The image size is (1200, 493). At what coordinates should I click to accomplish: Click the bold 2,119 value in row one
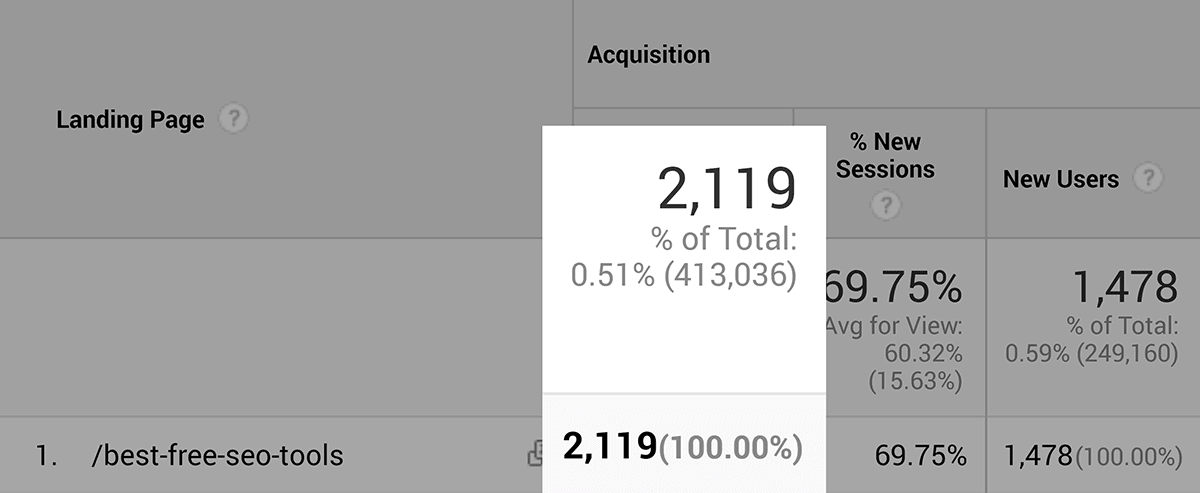click(610, 447)
